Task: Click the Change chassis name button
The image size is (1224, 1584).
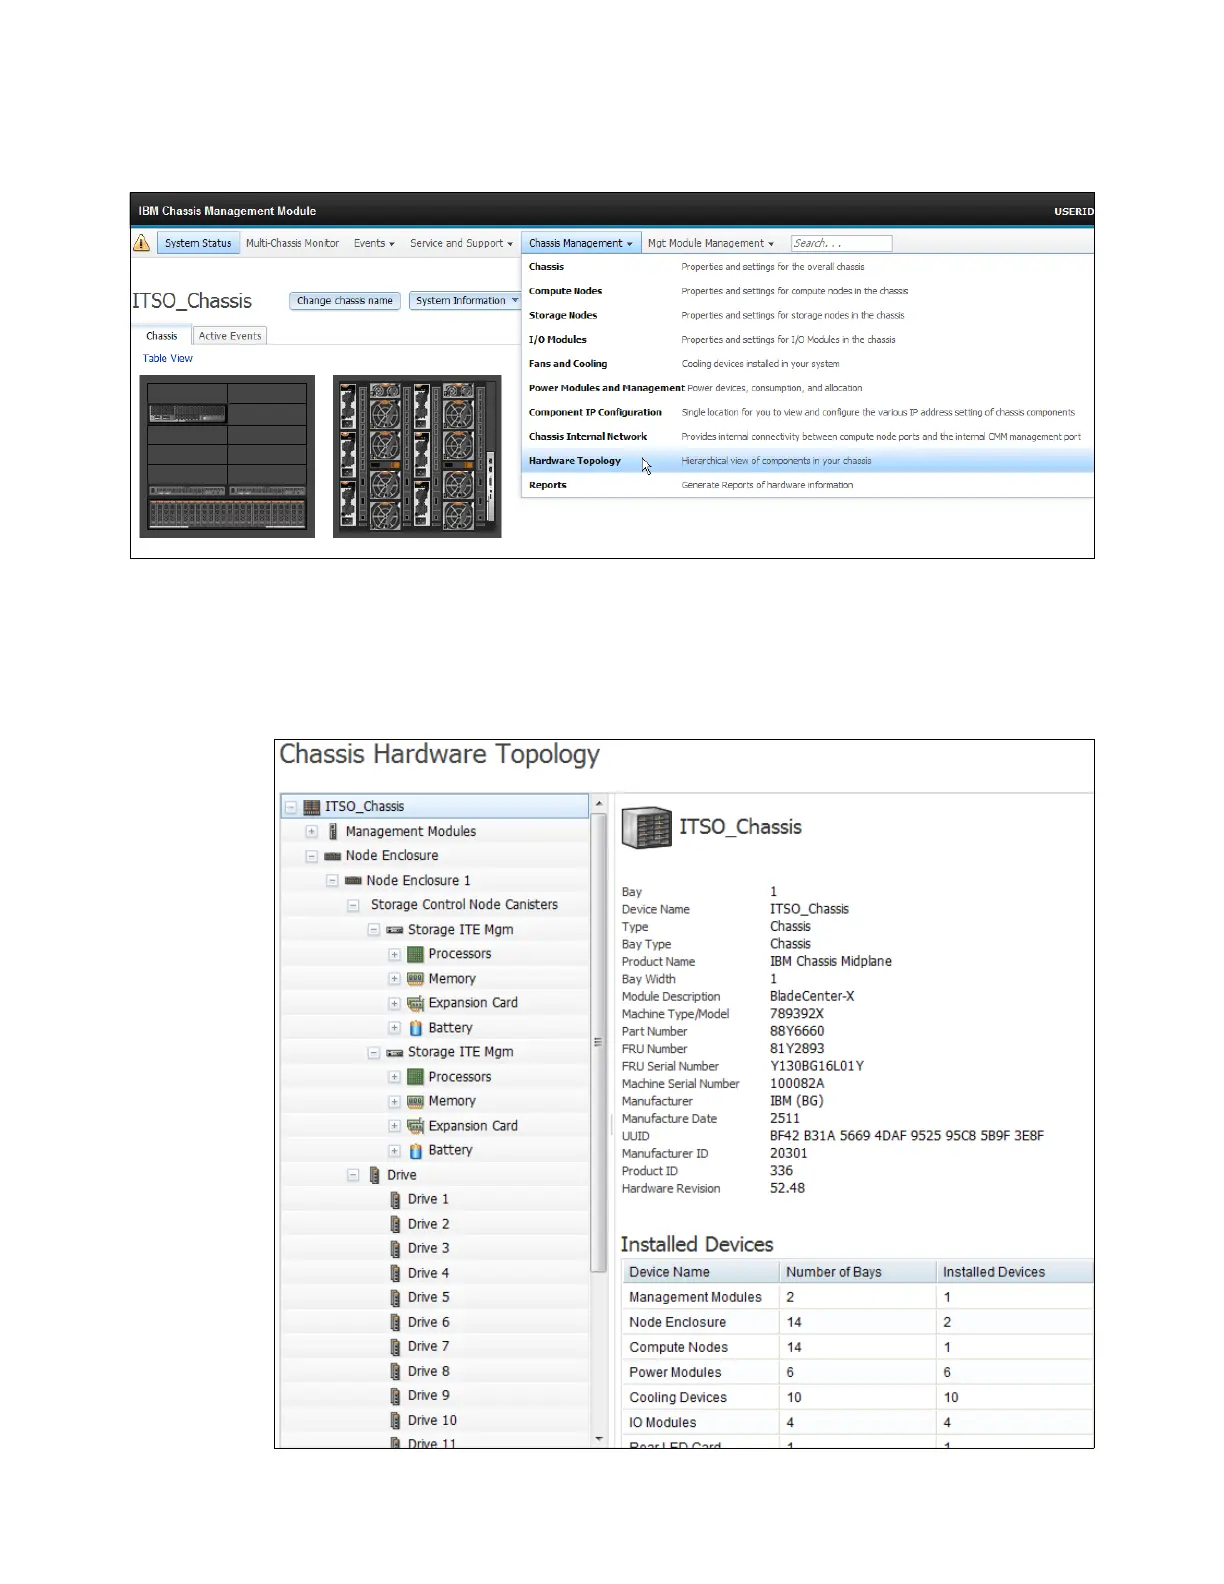Action: pos(345,301)
